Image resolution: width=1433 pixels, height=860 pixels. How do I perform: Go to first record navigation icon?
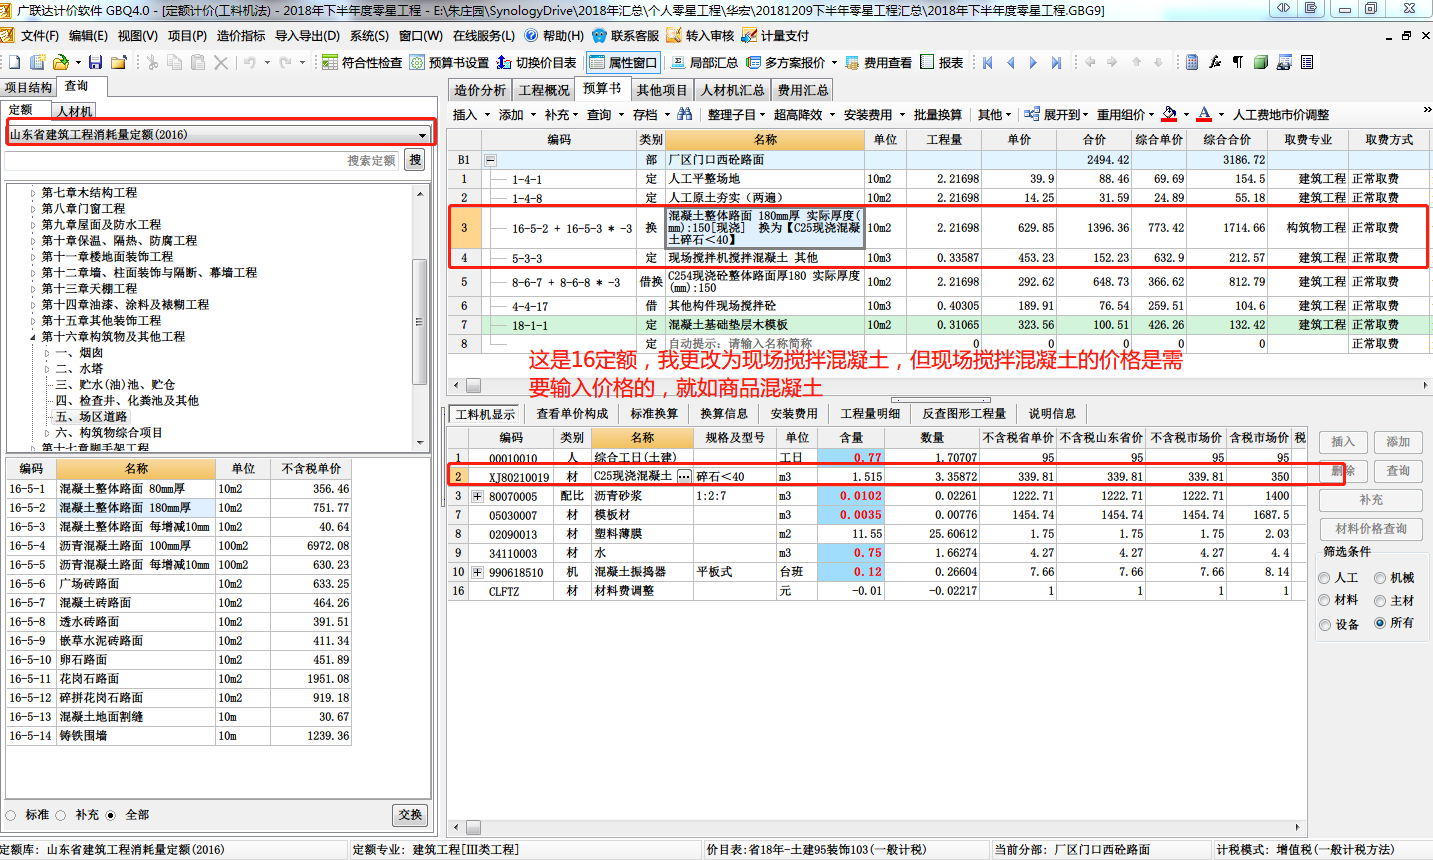pos(987,62)
